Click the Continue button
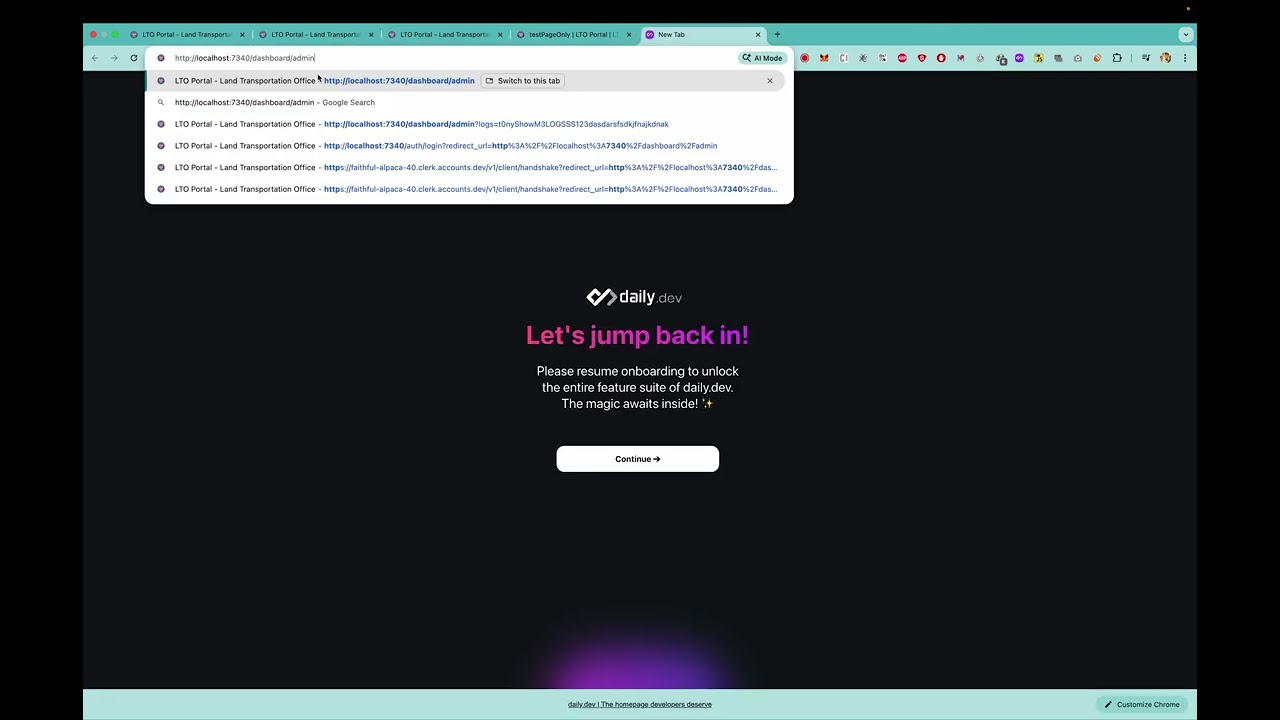The image size is (1280, 720). 637,459
